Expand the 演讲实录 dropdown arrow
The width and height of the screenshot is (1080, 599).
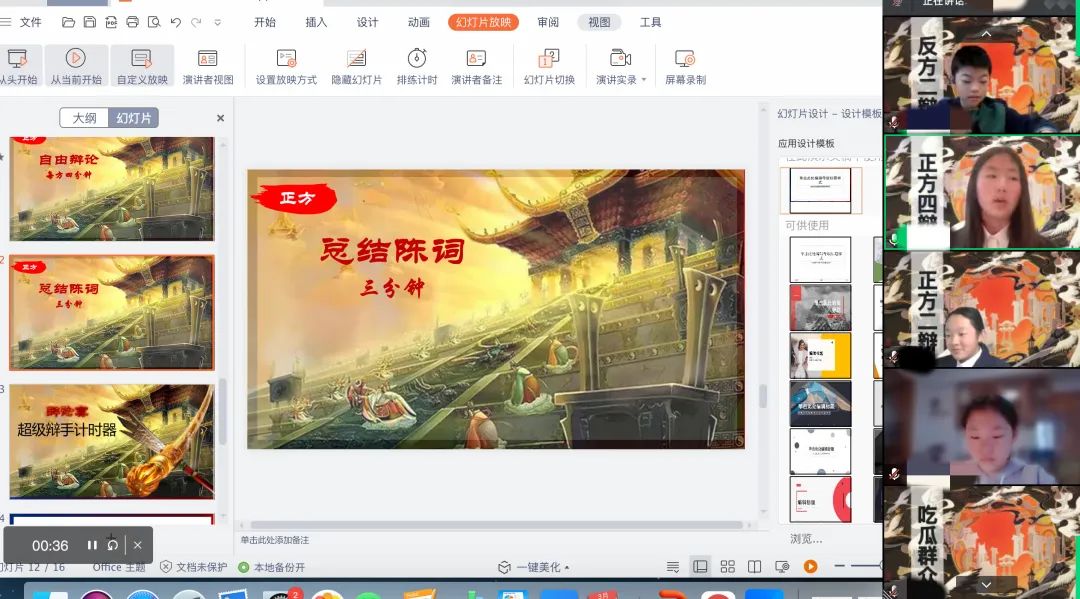point(644,80)
